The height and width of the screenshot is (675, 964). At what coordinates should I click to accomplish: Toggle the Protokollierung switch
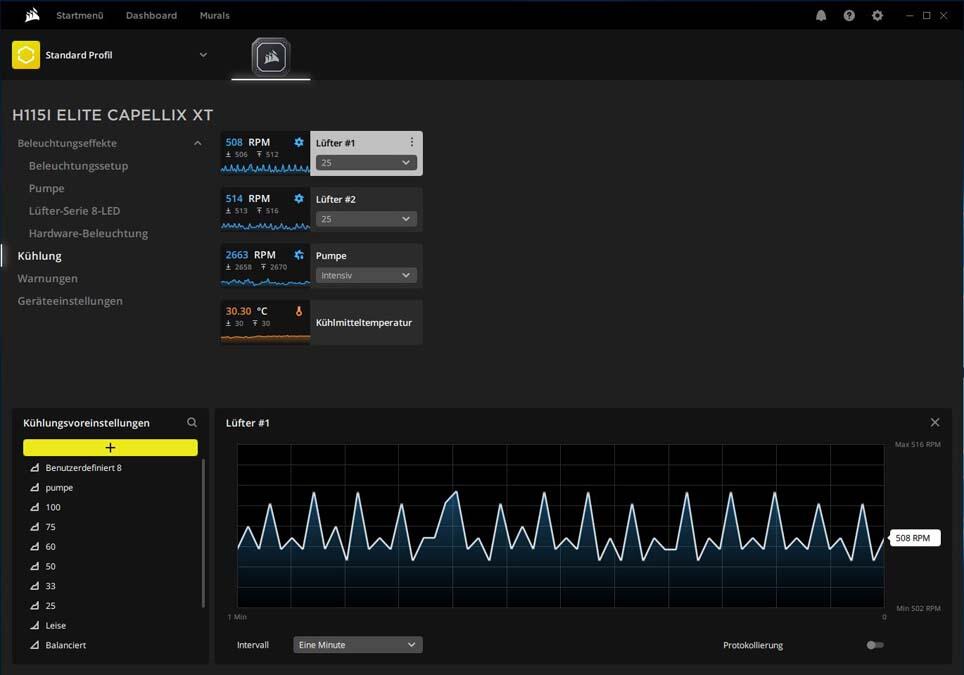875,645
